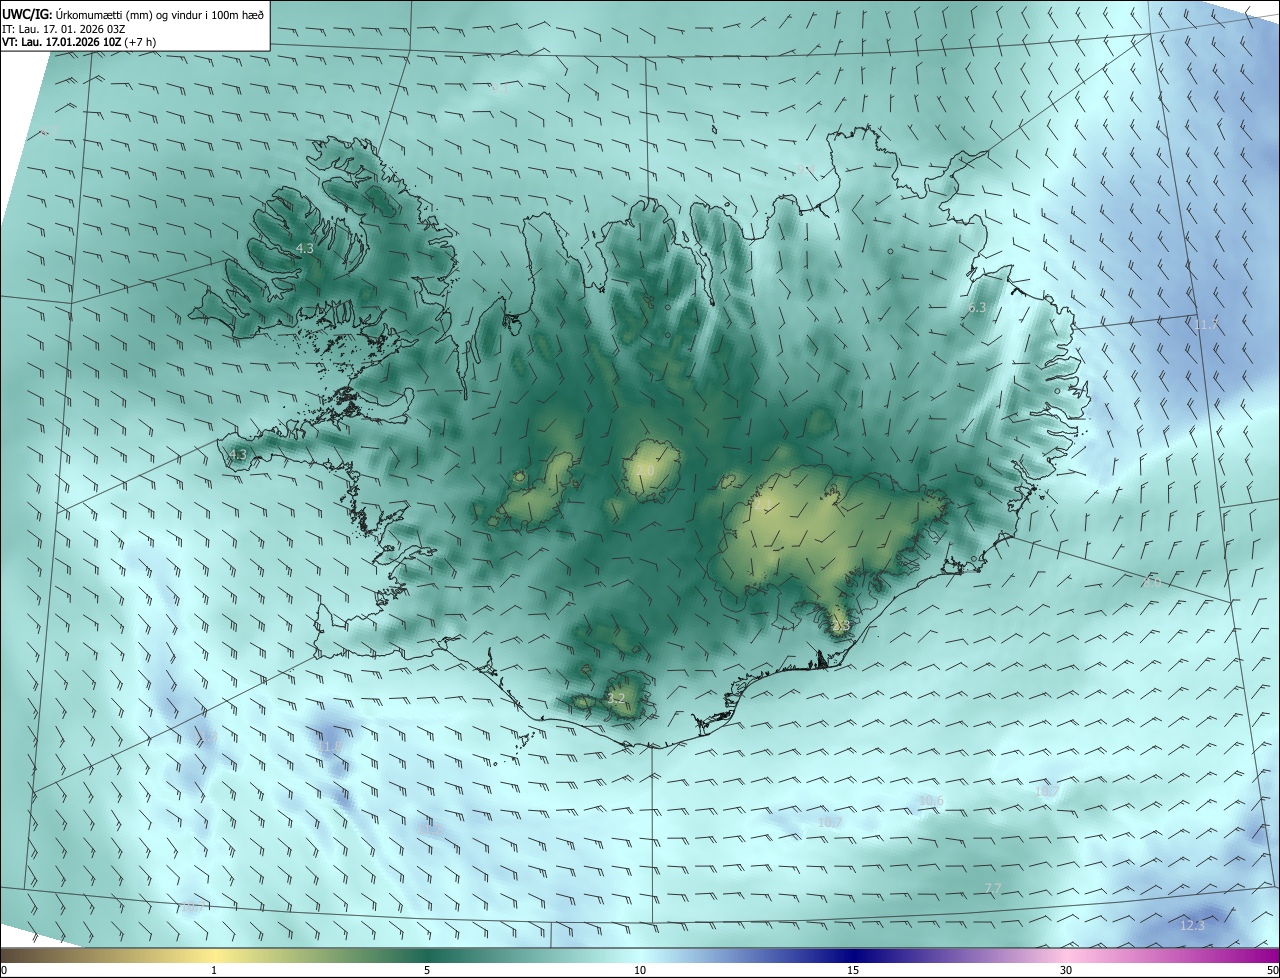
Task: Click the 'UWC/IG:' label in the header box
Action: [x=27, y=14]
